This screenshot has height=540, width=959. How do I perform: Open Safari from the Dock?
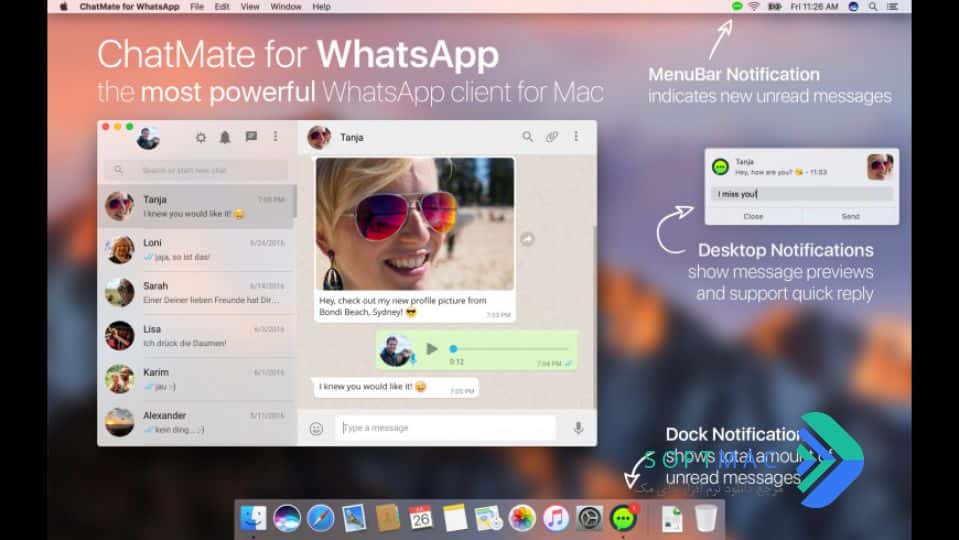[x=320, y=519]
